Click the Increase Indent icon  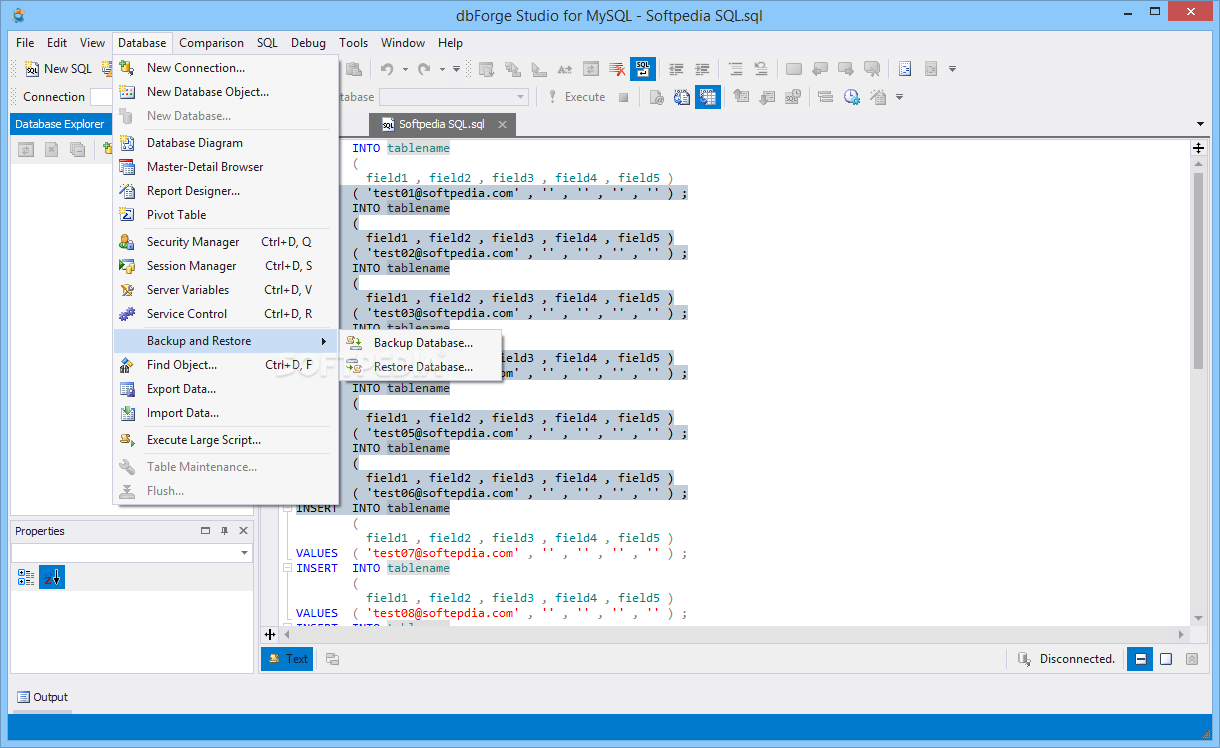point(702,69)
